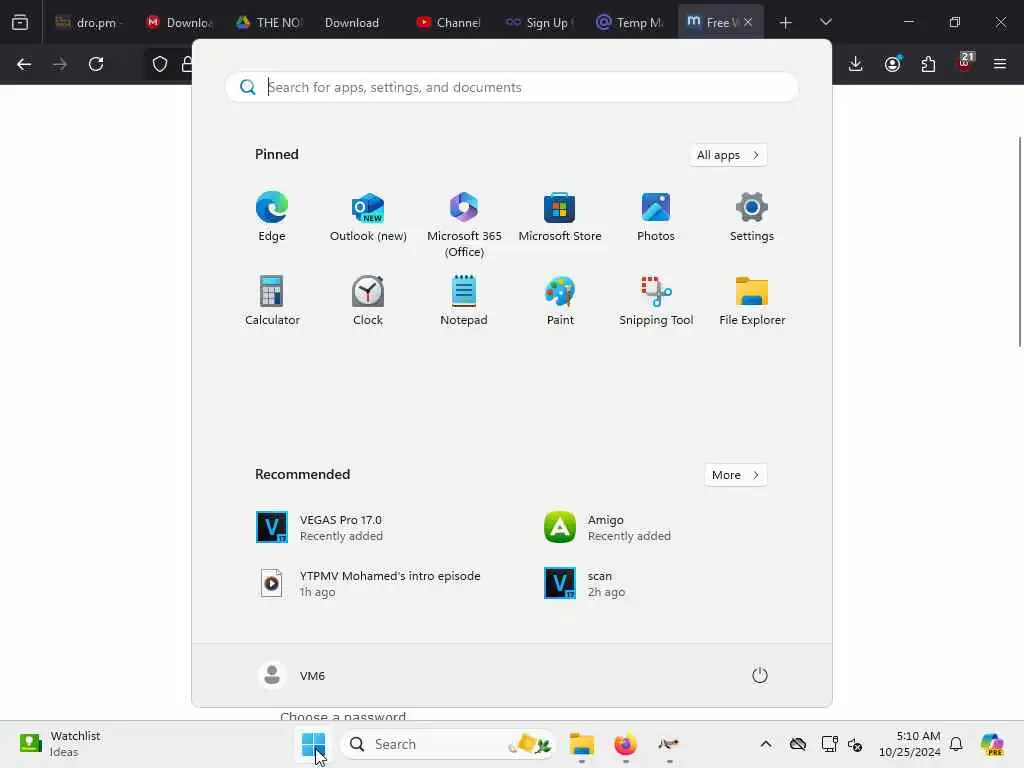
Task: Open Firefox downloads panel
Action: [x=856, y=64]
